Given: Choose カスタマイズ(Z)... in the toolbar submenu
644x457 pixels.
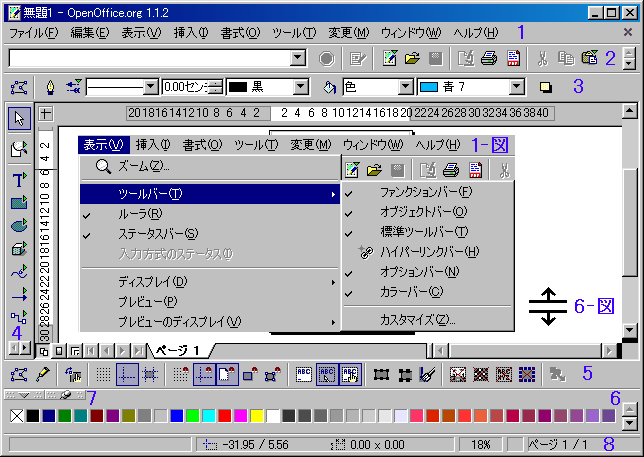Looking at the screenshot, I should (x=428, y=320).
